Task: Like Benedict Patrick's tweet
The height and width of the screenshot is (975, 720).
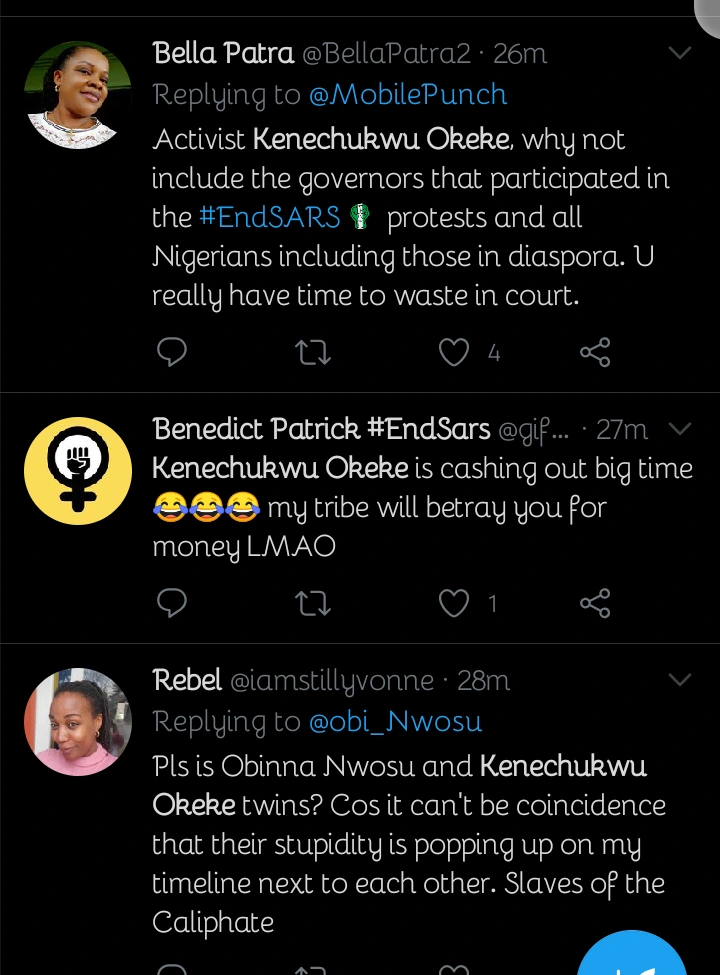Action: click(x=454, y=602)
